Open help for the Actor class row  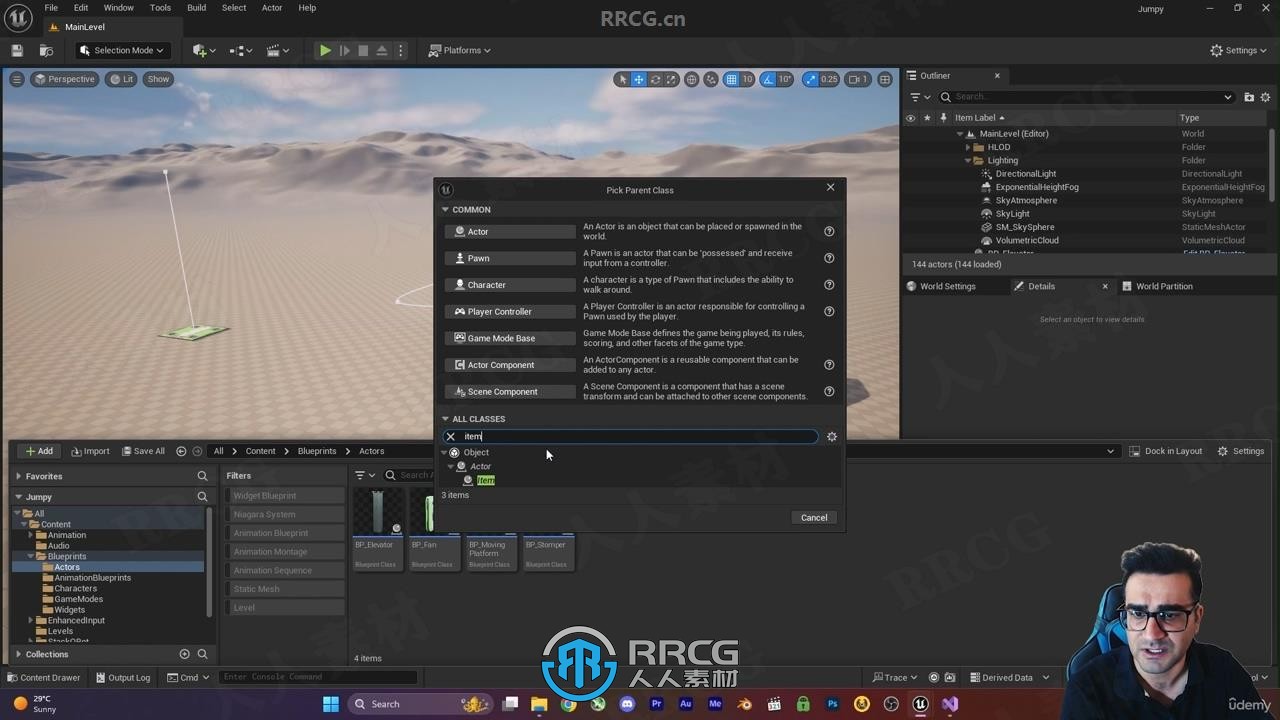[x=829, y=231]
